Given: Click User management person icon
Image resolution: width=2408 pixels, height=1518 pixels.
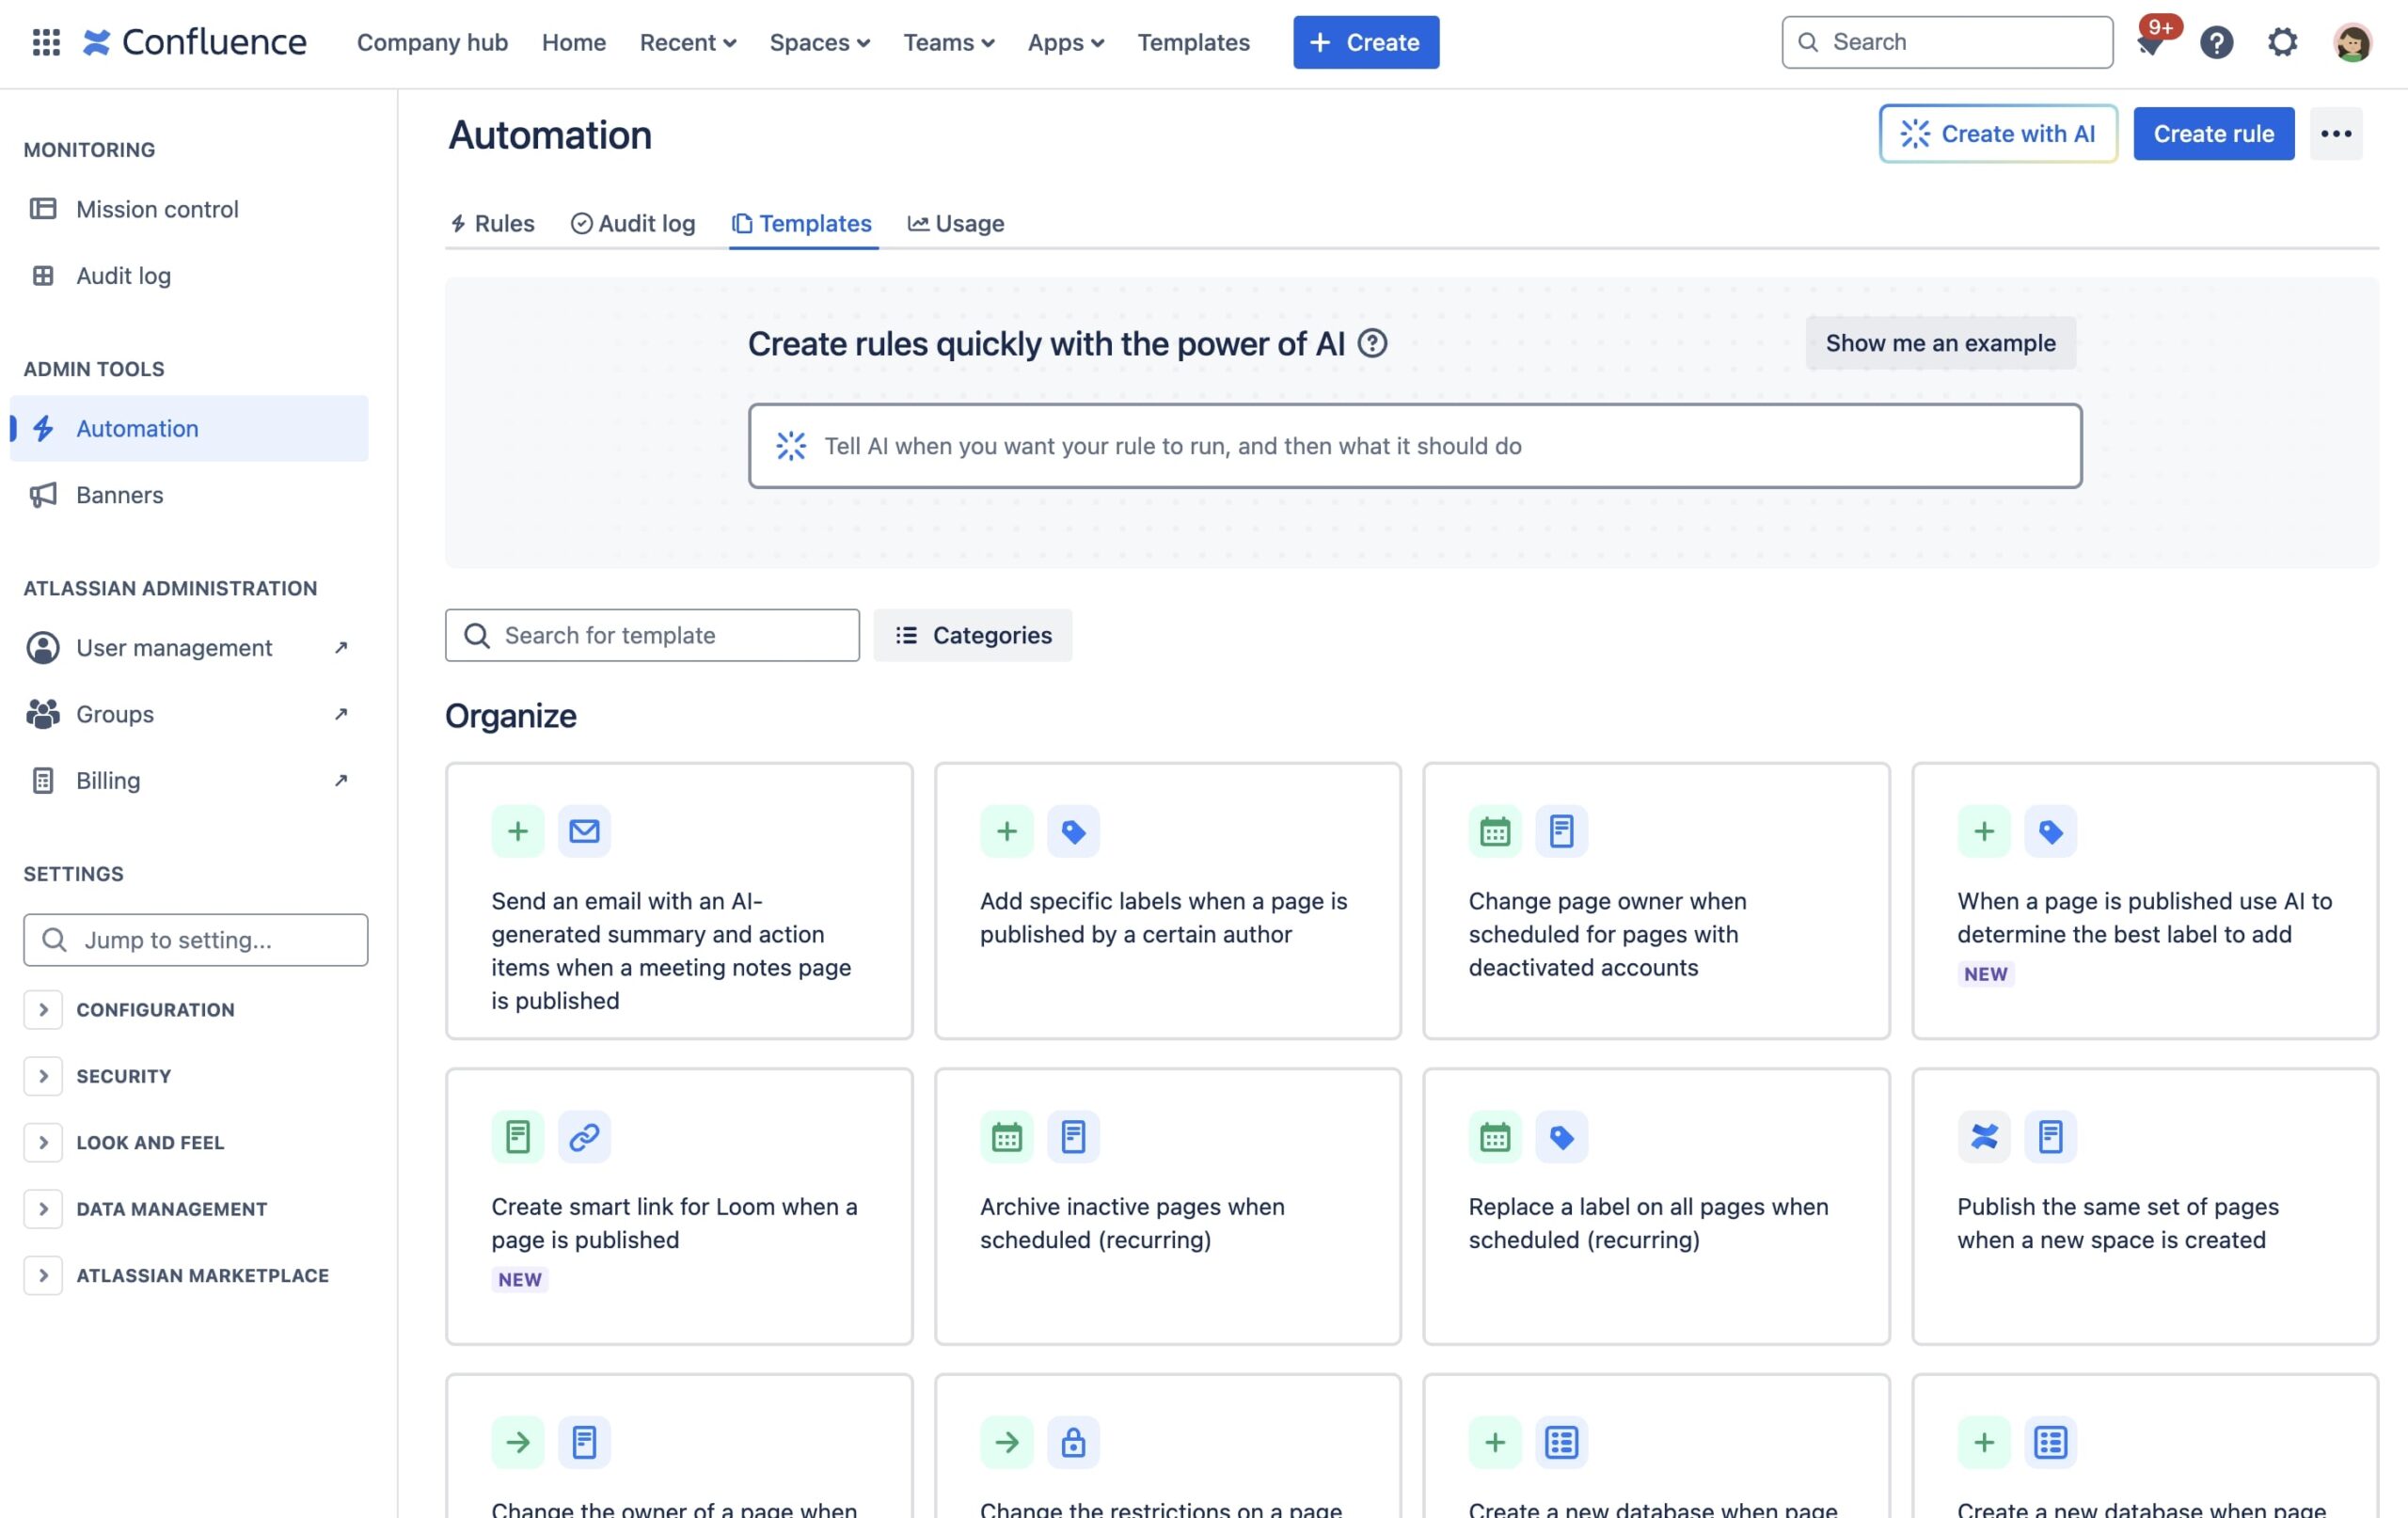Looking at the screenshot, I should tap(43, 647).
